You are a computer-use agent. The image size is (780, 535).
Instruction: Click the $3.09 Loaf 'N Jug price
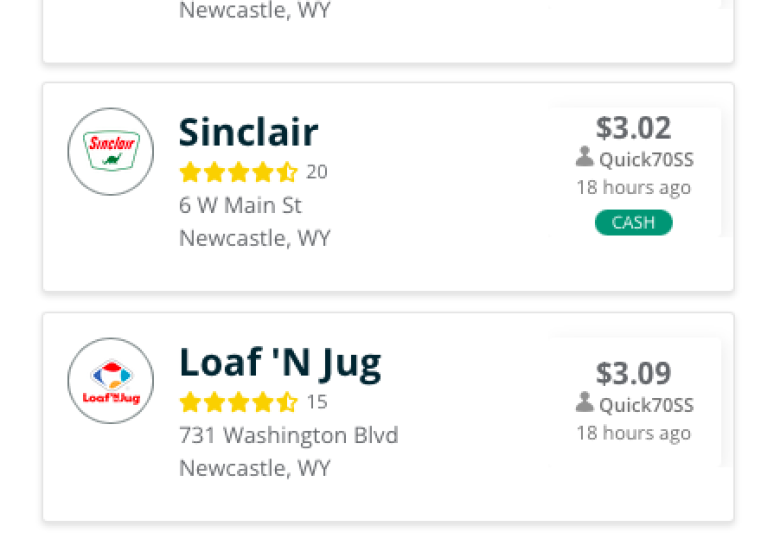tap(633, 373)
